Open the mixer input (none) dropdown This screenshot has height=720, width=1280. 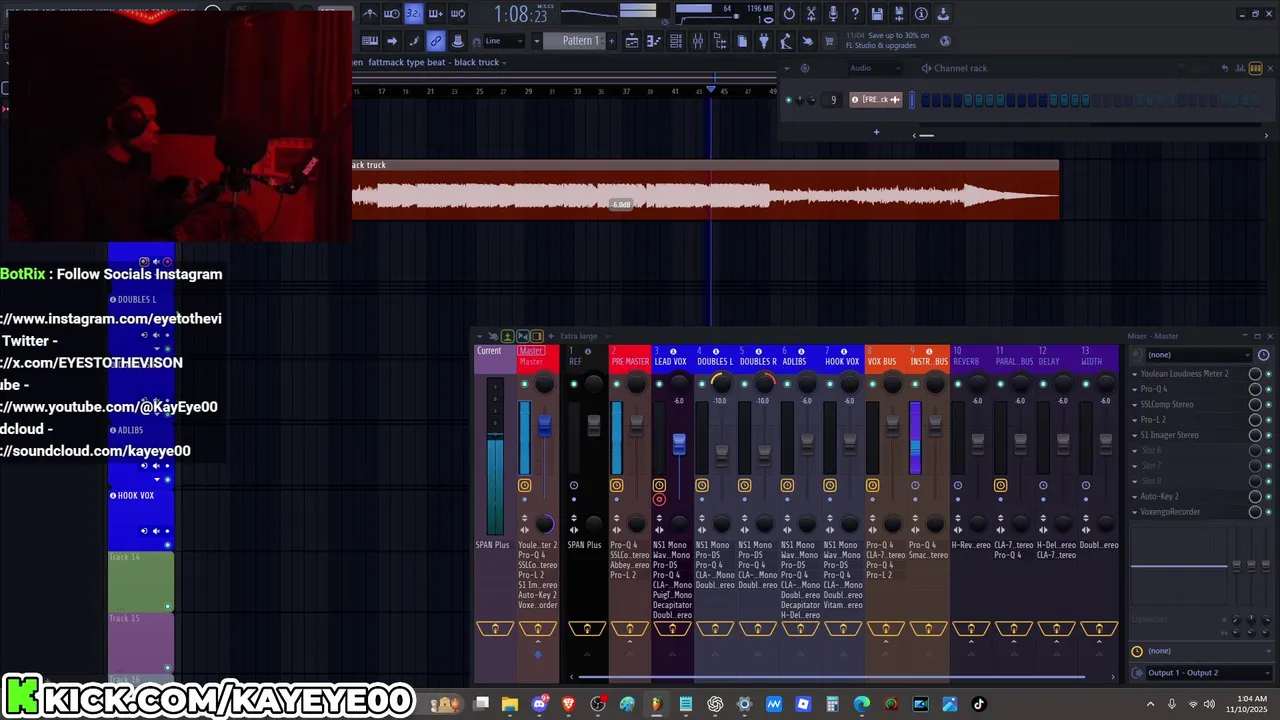click(x=1197, y=355)
